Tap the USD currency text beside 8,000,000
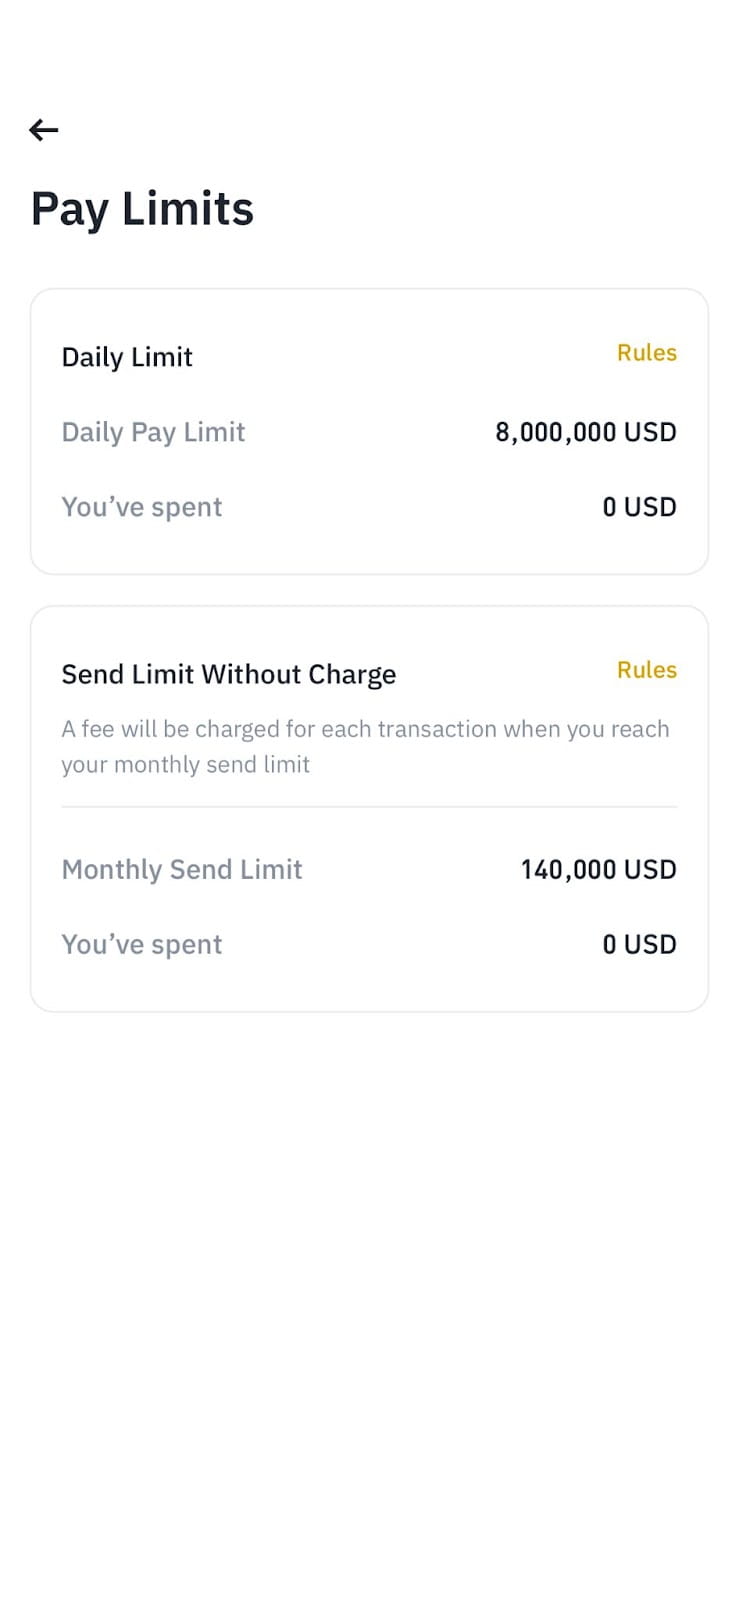739x1600 pixels. 650,432
